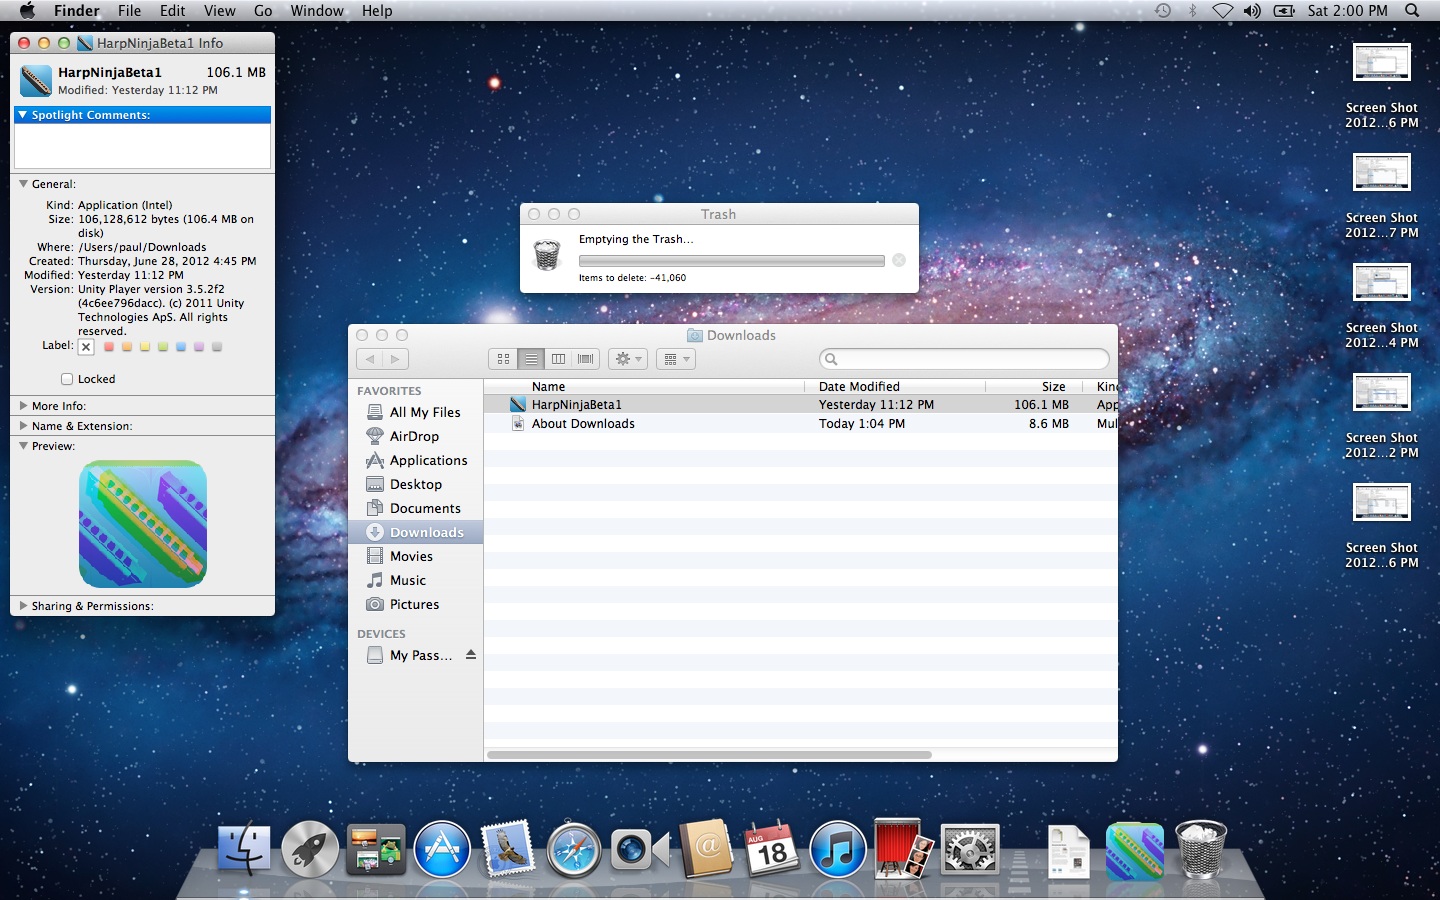Image resolution: width=1440 pixels, height=900 pixels.
Task: Apply the red label color swatch
Action: (x=109, y=346)
